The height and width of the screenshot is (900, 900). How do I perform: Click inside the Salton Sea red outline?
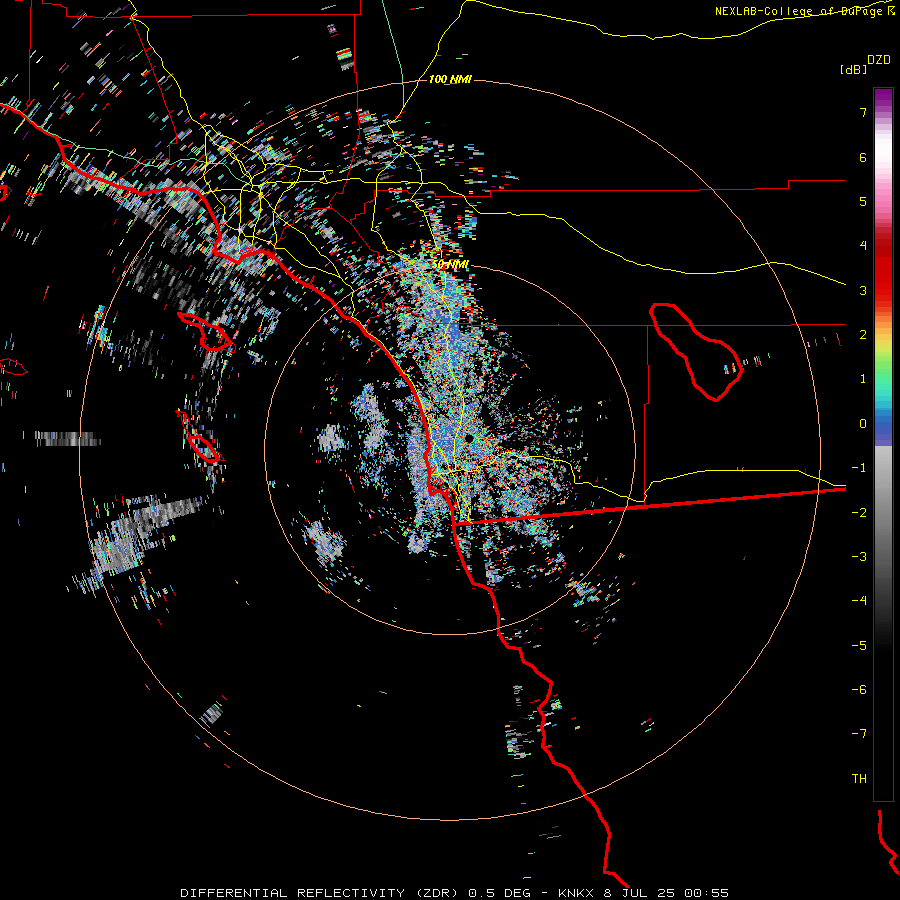point(697,353)
